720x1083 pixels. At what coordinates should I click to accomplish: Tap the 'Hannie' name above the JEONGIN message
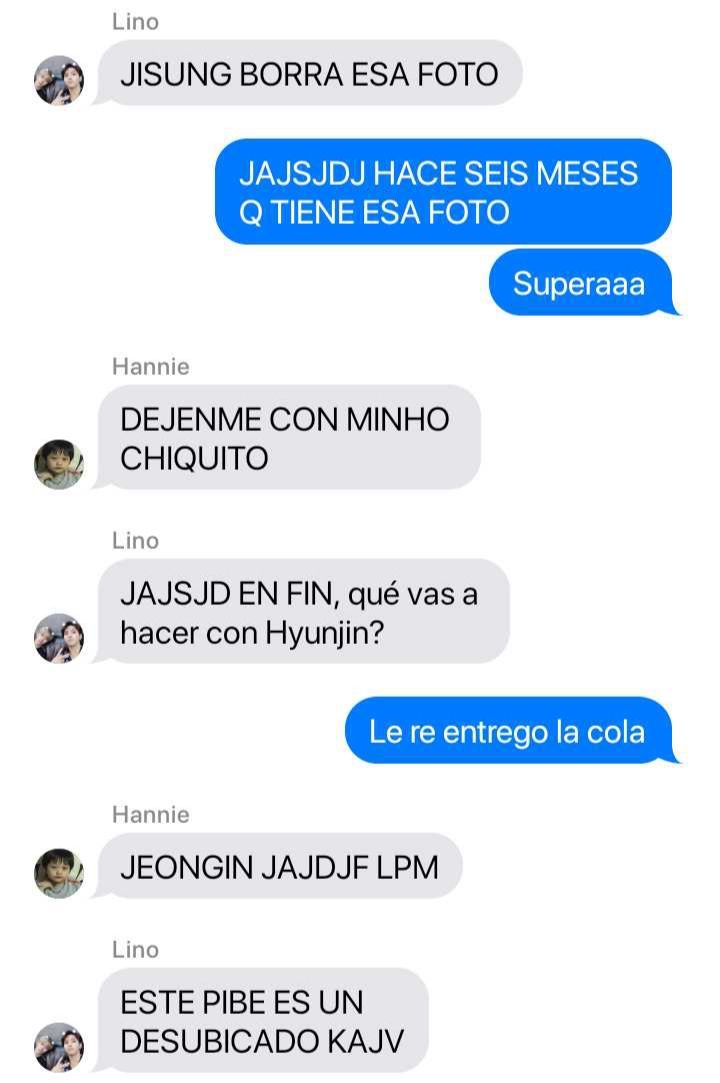coord(151,814)
